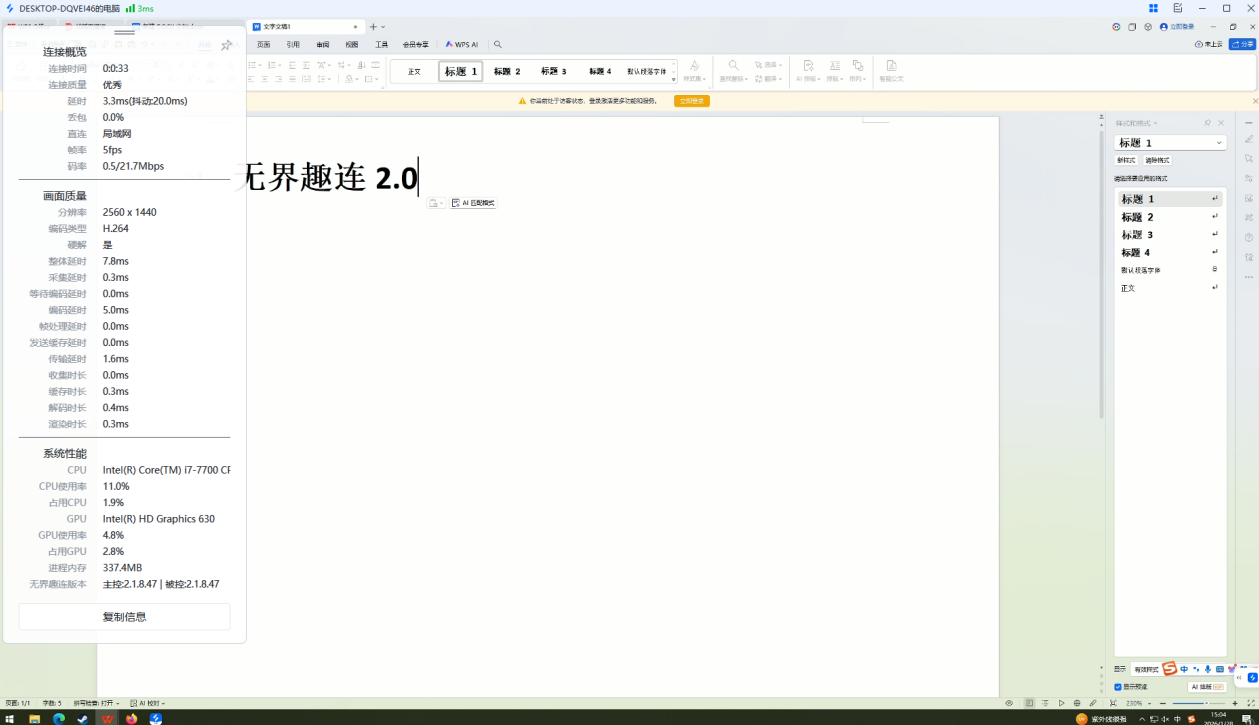Image resolution: width=1259 pixels, height=725 pixels.
Task: Click the 复制信息 button
Action: (x=124, y=617)
